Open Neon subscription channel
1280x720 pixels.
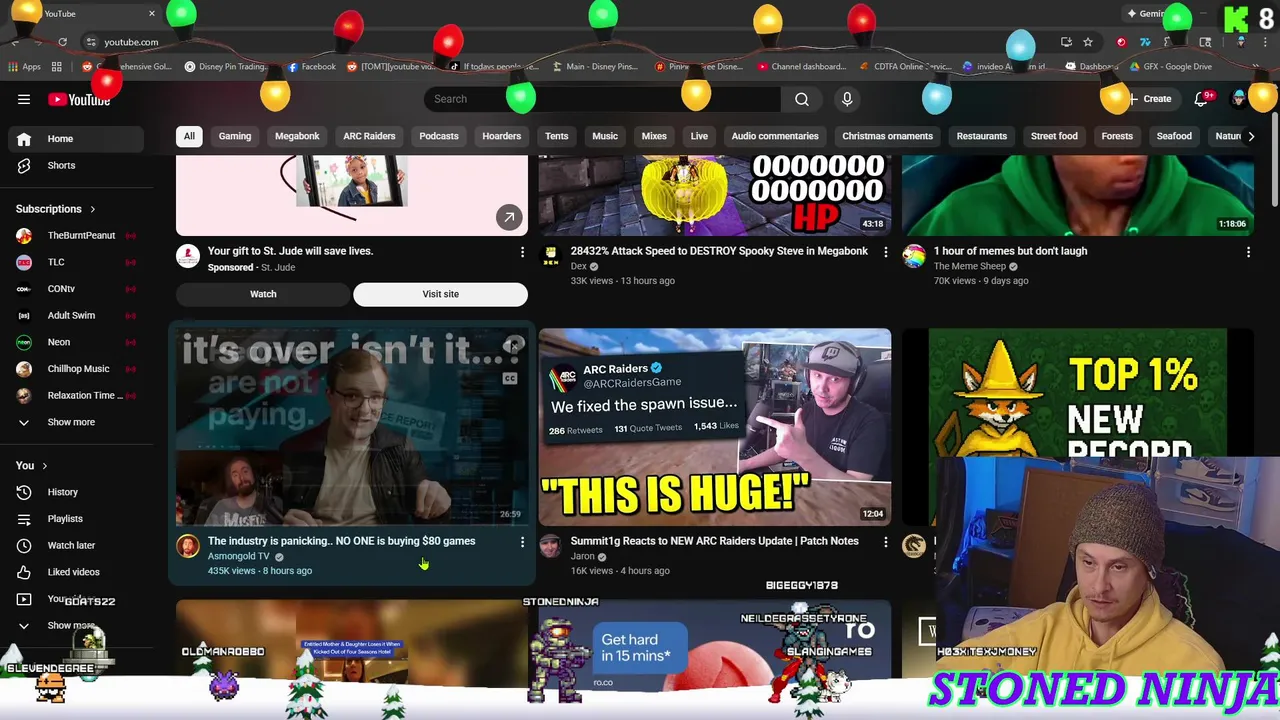pyautogui.click(x=76, y=342)
